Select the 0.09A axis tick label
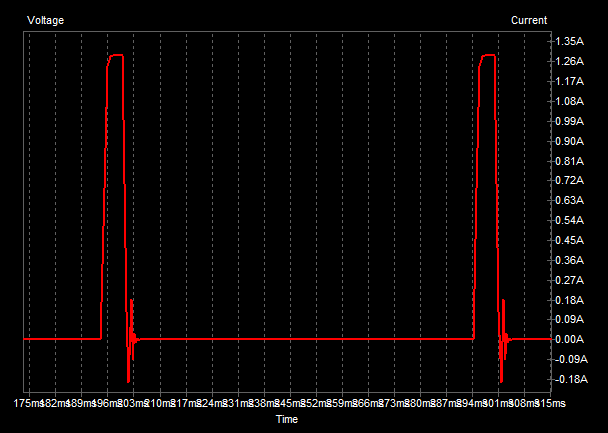 (x=570, y=319)
